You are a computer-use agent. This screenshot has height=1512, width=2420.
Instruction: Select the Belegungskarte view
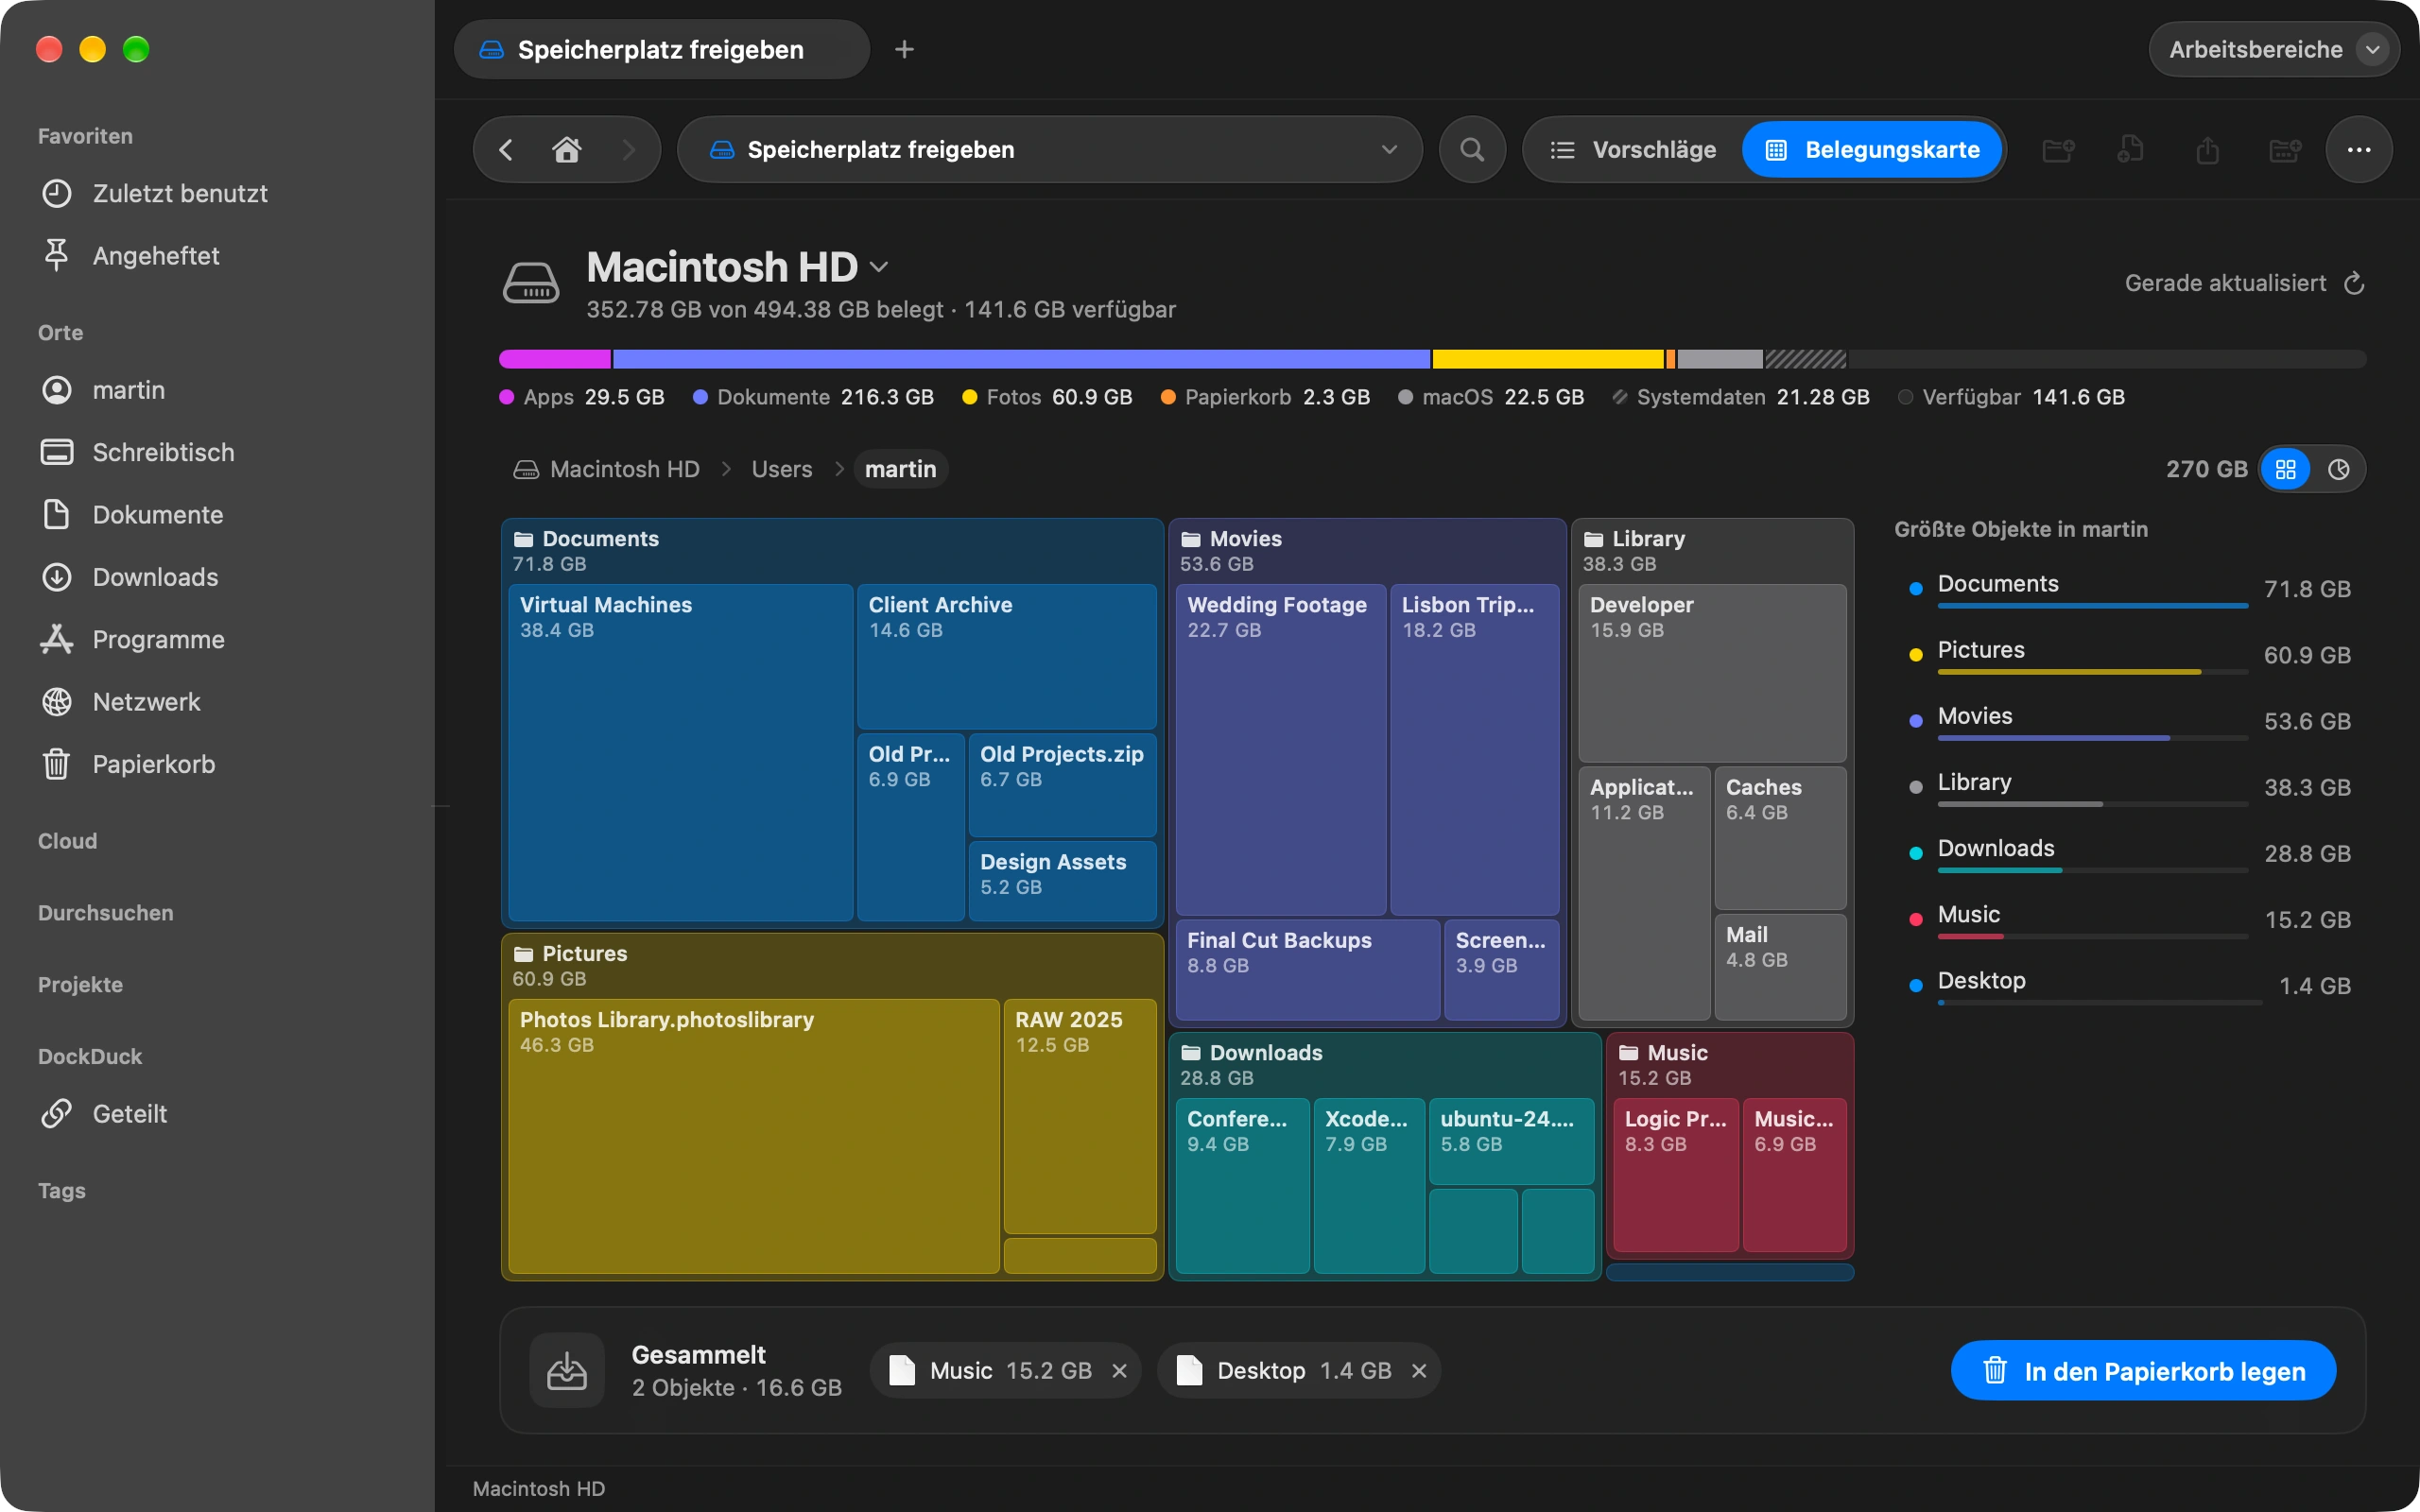(1871, 150)
